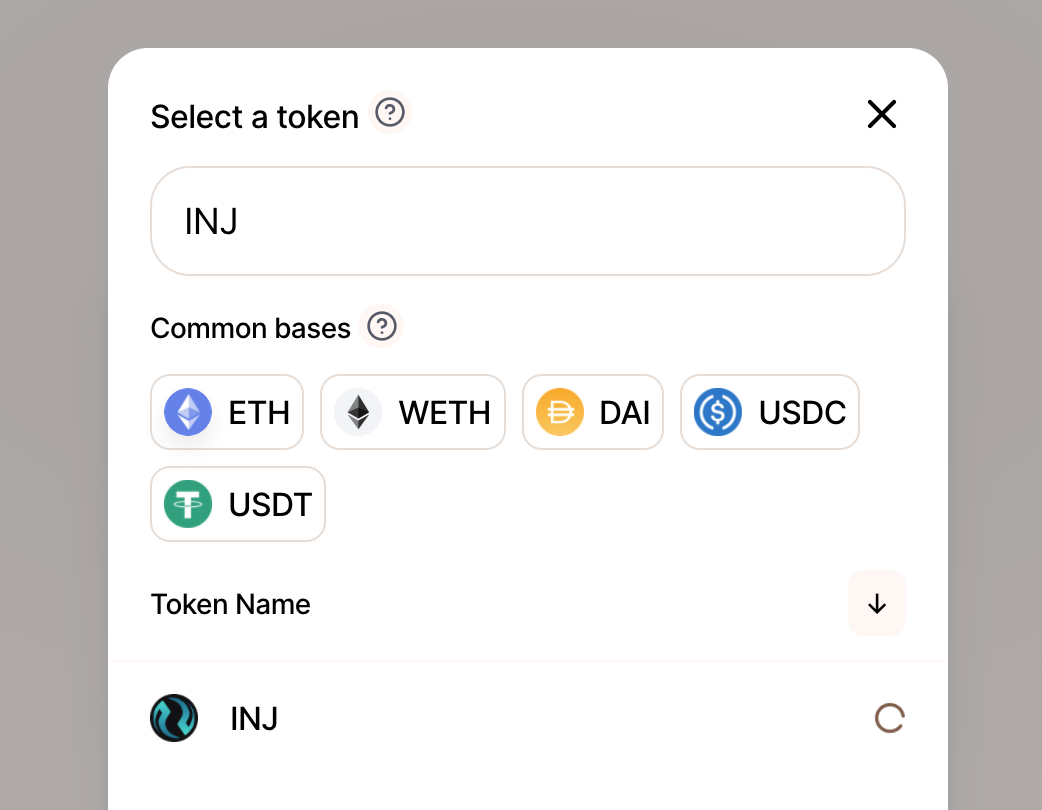The width and height of the screenshot is (1042, 810).
Task: Click the orange DAI coin logo
Action: (560, 412)
